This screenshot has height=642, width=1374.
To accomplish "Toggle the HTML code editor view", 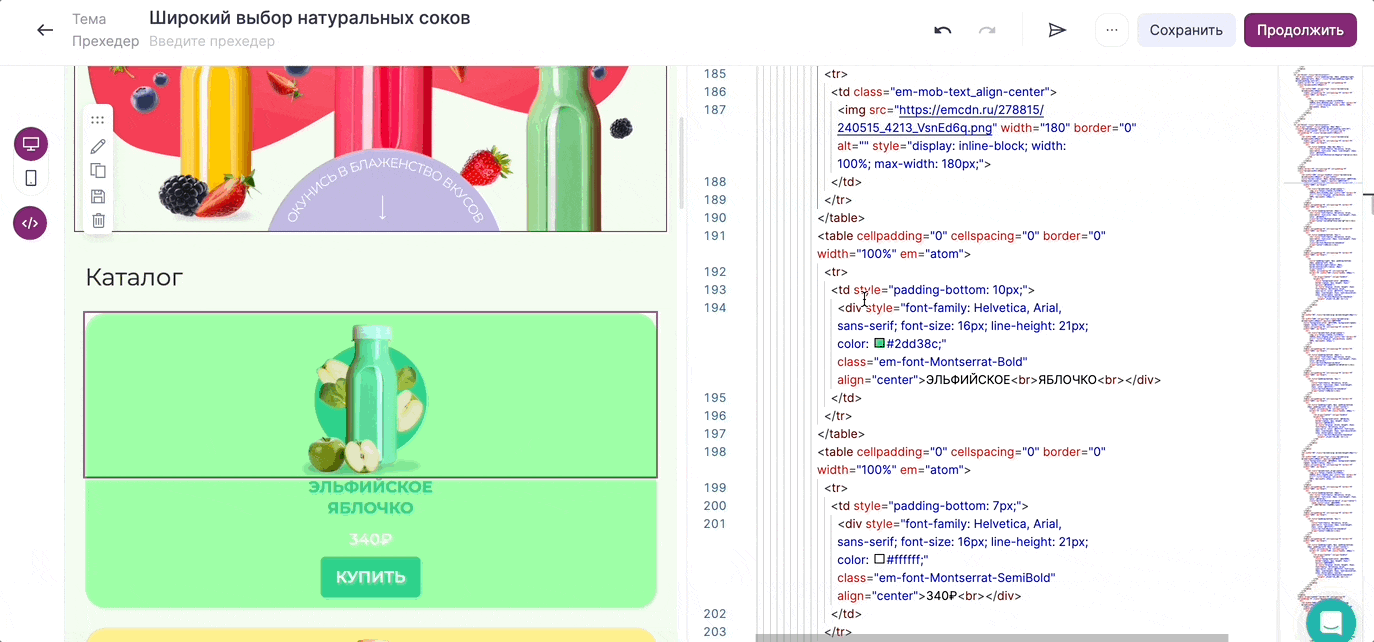I will tap(30, 223).
